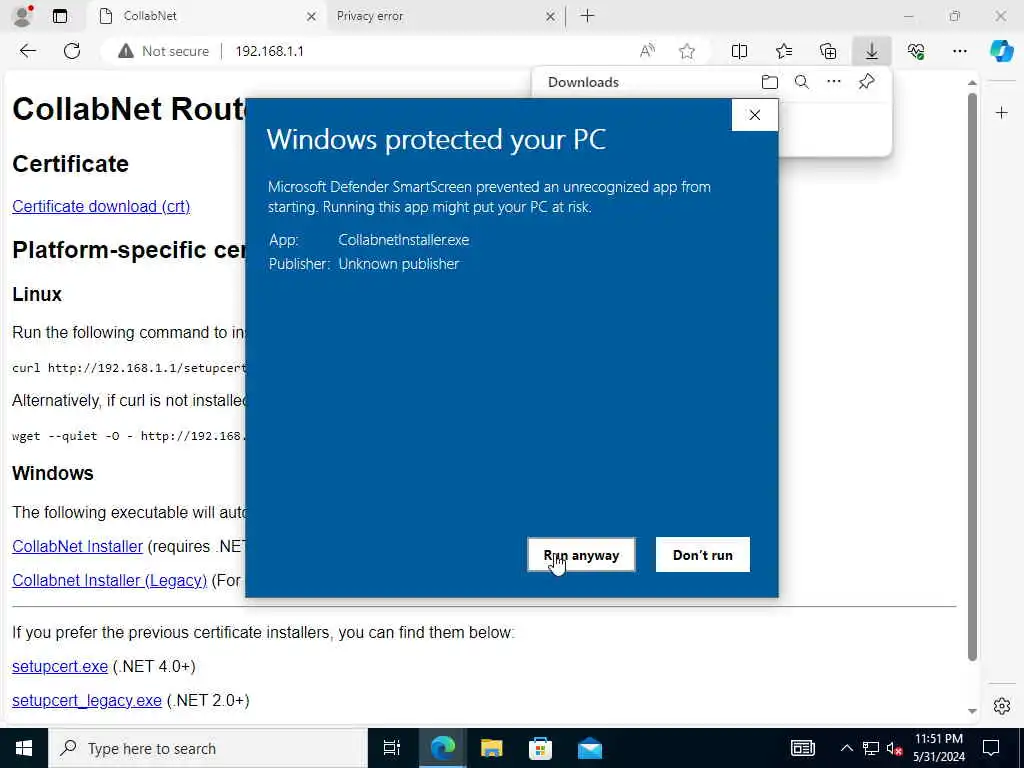Viewport: 1024px width, 768px height.
Task: Toggle the split screen icon
Action: coord(739,51)
